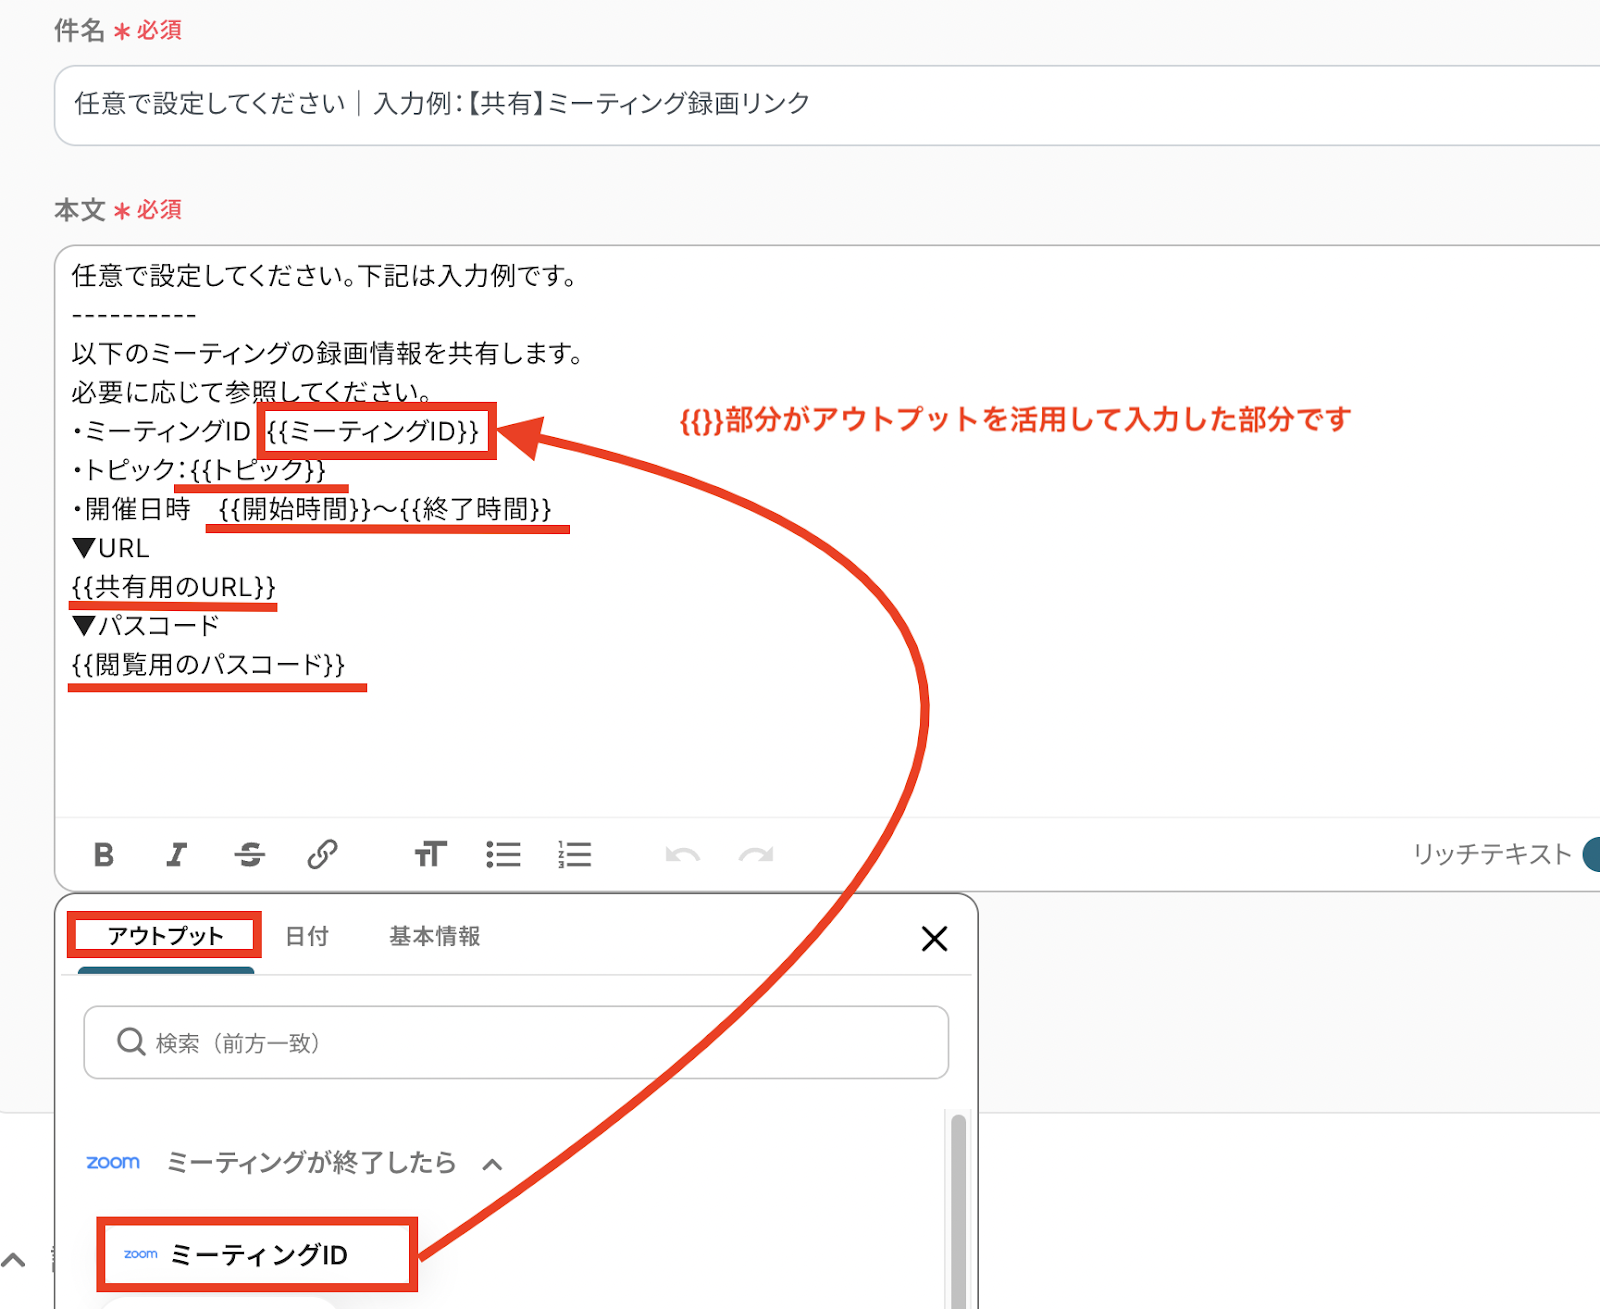
Task: Apply strikethrough formatting
Action: (249, 855)
